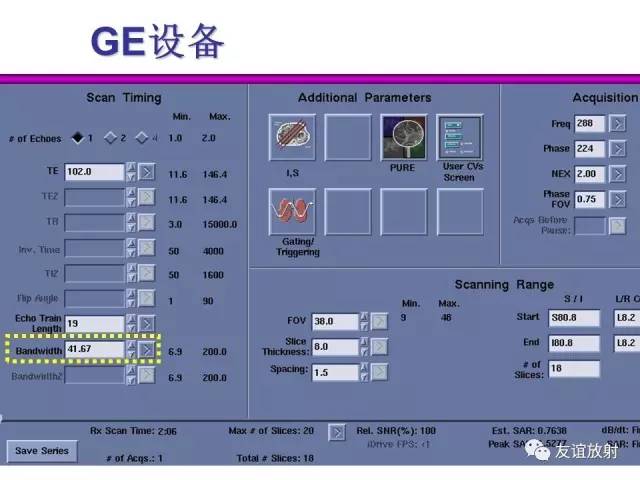Image resolution: width=640 pixels, height=480 pixels.
Task: Open the Echo Train Length arrow button
Action: (x=147, y=324)
